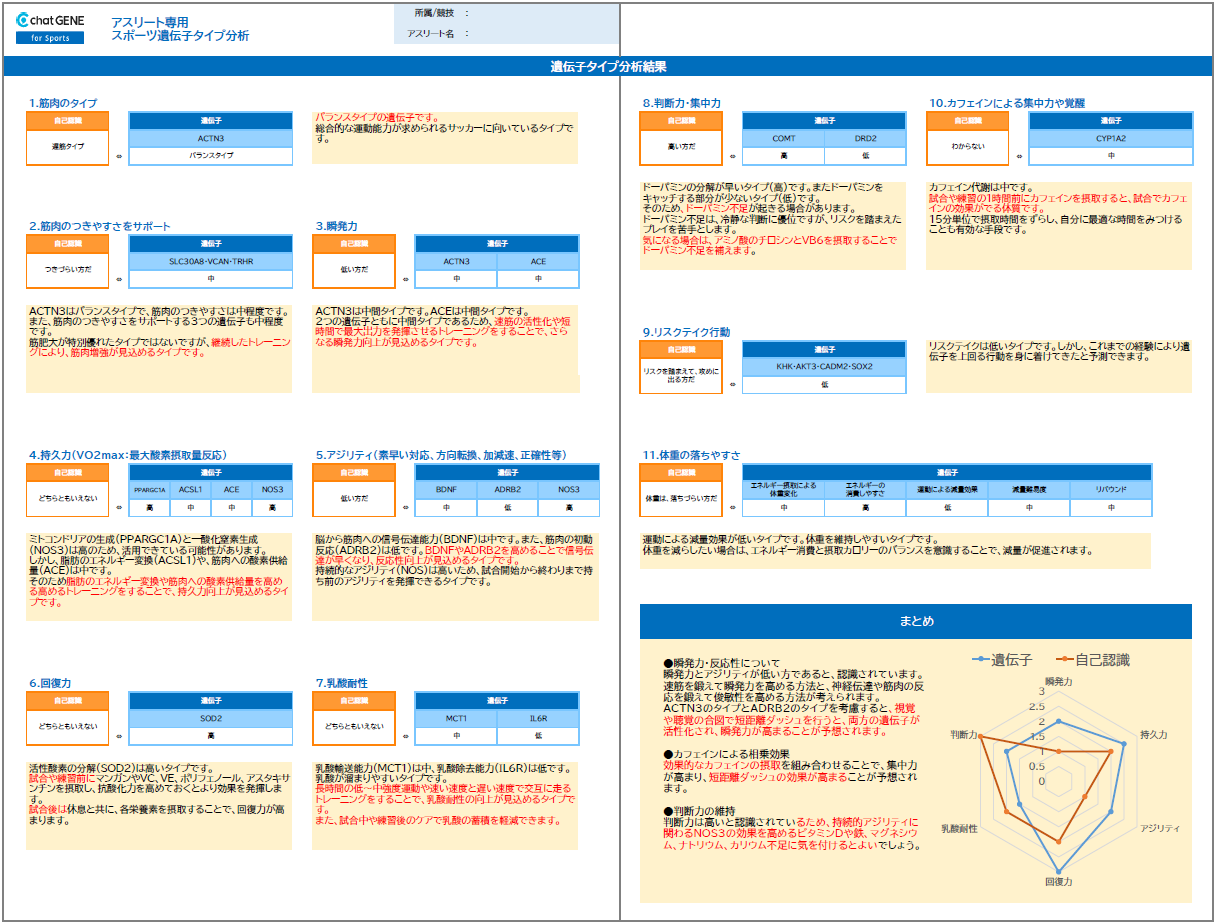This screenshot has height=924, width=1216.
Task: Select the バランスタイプ result cell
Action: coord(211,156)
